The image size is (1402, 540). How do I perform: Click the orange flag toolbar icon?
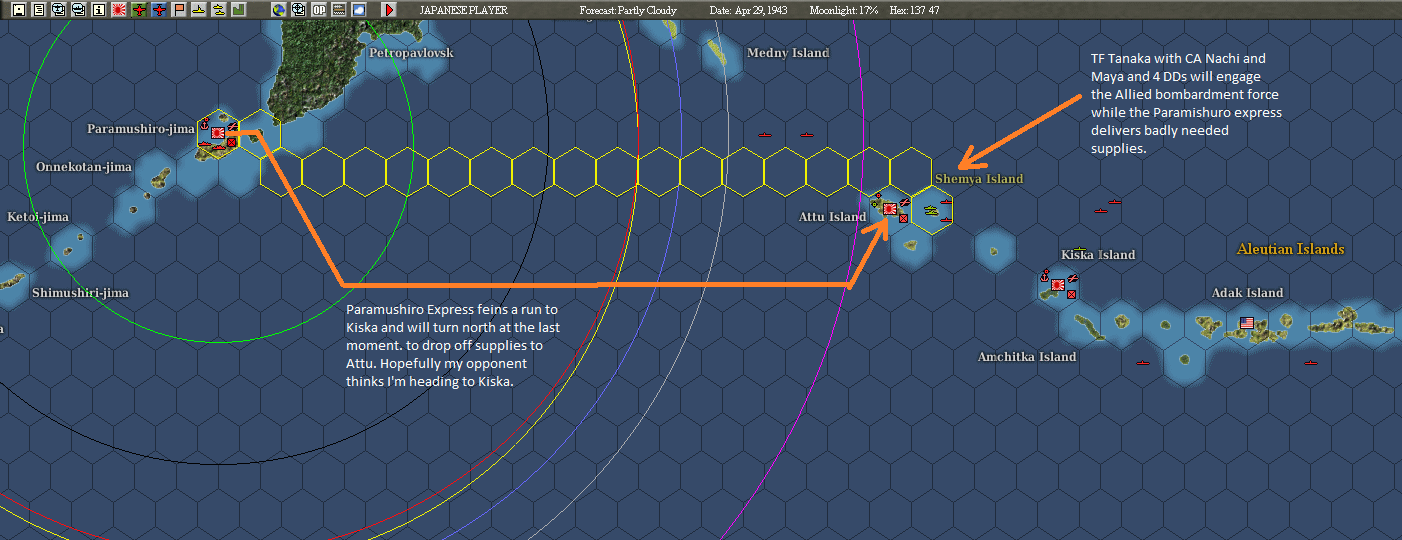(179, 10)
